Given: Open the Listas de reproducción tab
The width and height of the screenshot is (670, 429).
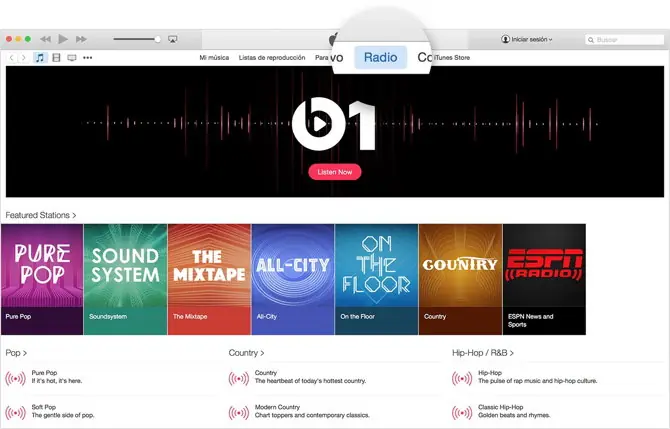Looking at the screenshot, I should (272, 58).
